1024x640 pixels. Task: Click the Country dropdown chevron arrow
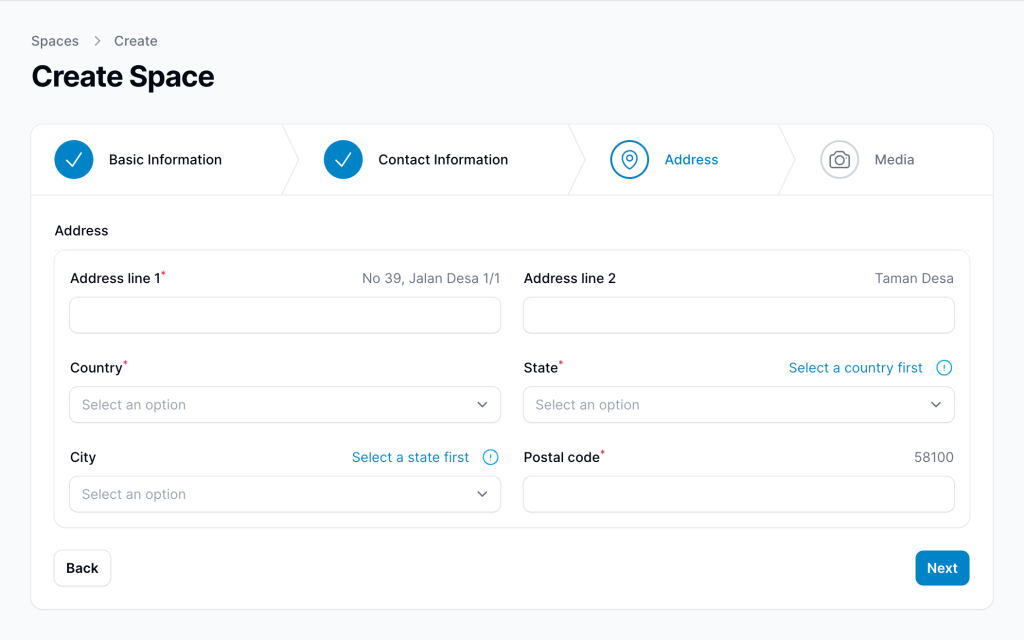pos(482,405)
